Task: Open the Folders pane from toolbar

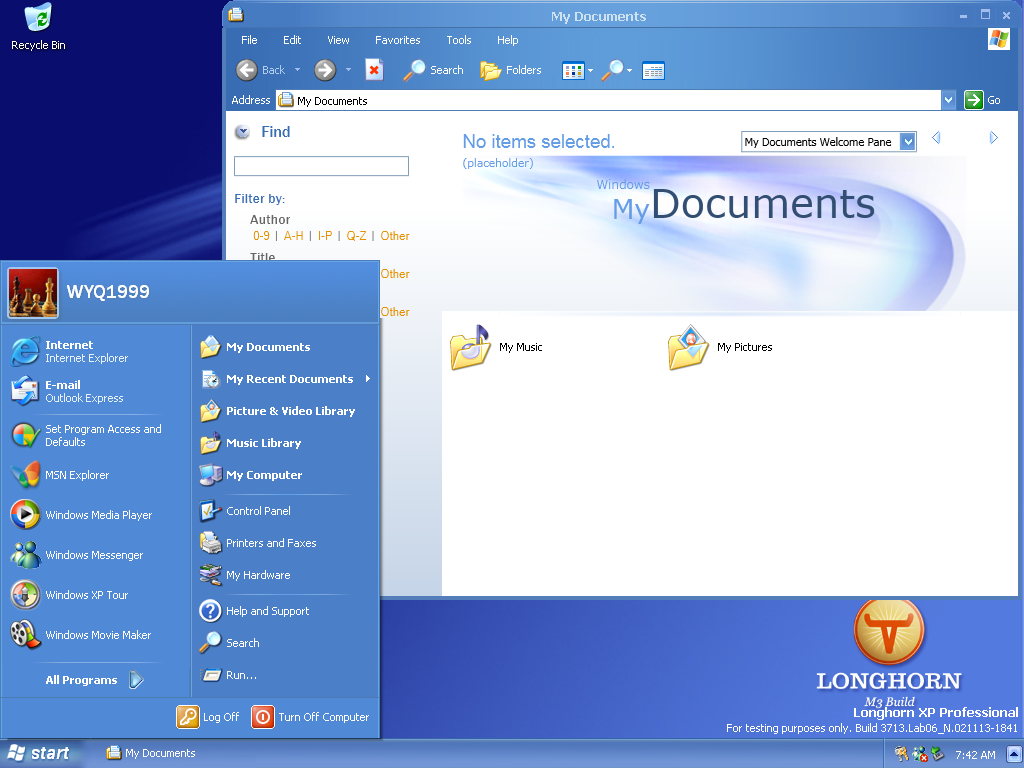Action: [x=511, y=70]
